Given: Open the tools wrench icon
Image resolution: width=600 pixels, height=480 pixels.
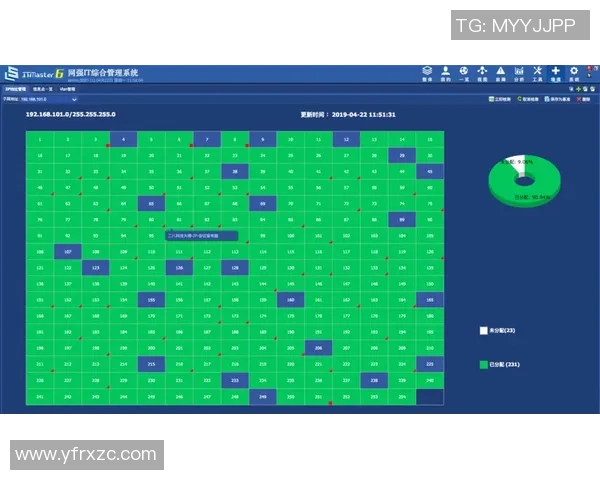Looking at the screenshot, I should [x=538, y=71].
